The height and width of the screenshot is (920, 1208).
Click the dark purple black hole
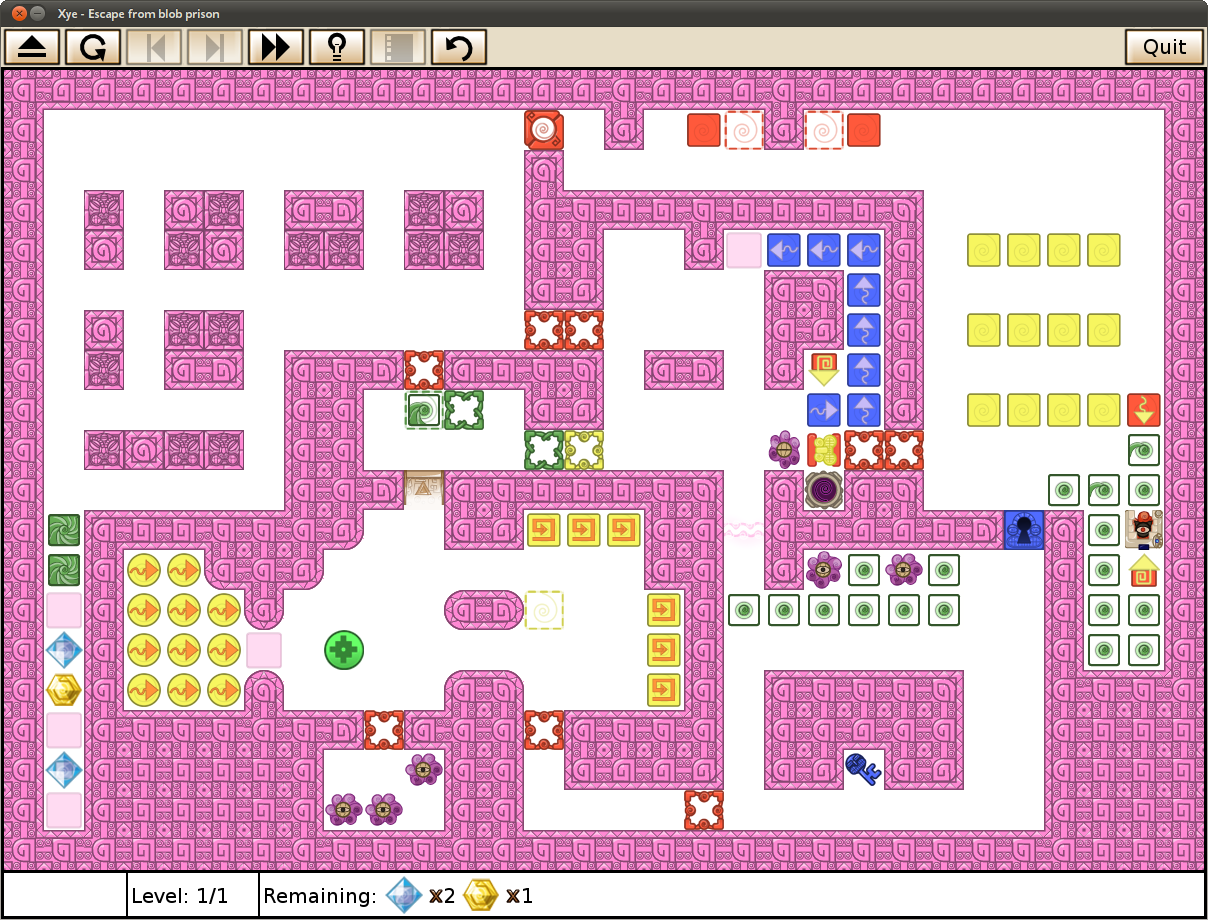click(x=824, y=490)
